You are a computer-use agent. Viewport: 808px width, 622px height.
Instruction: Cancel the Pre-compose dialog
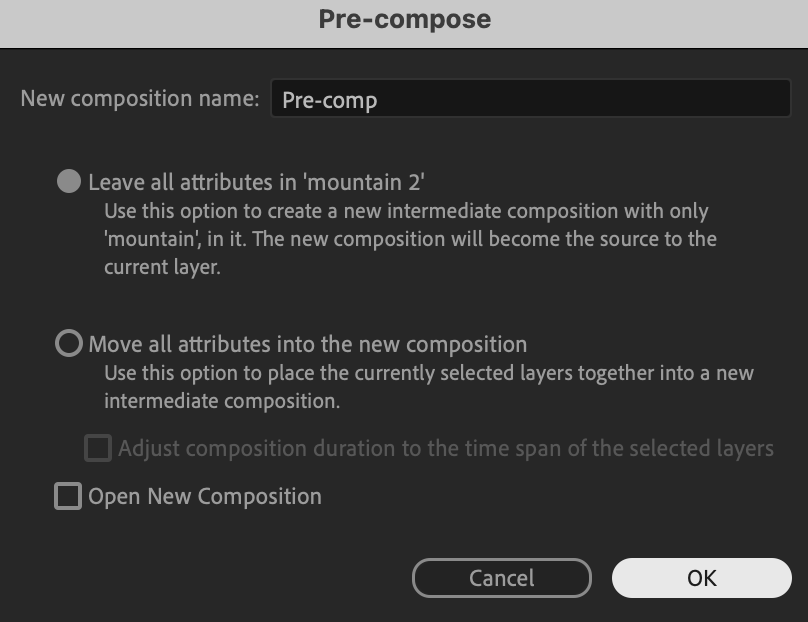[501, 578]
